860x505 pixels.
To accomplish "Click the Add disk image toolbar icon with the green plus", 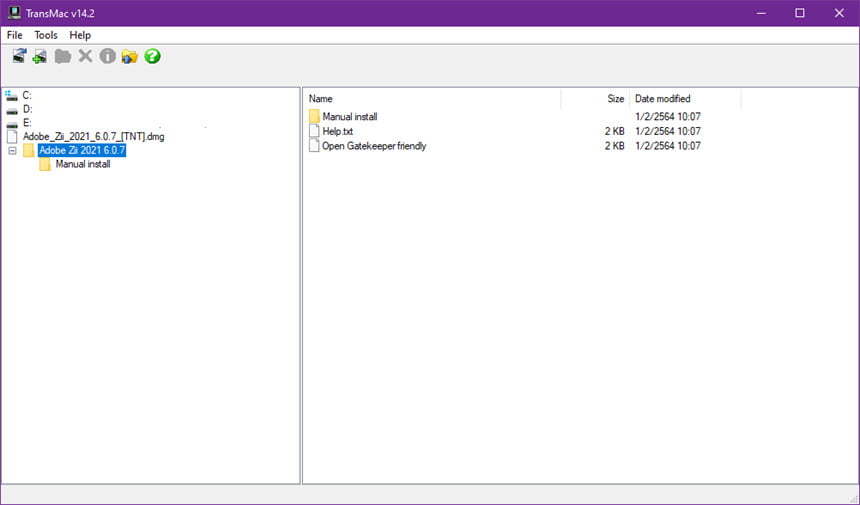I will point(40,56).
